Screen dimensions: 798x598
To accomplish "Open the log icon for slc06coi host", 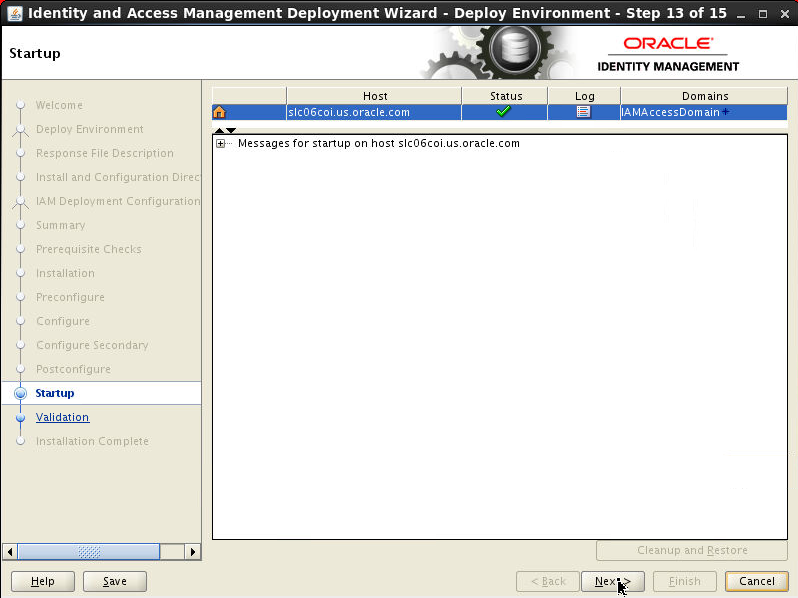I will [x=583, y=111].
